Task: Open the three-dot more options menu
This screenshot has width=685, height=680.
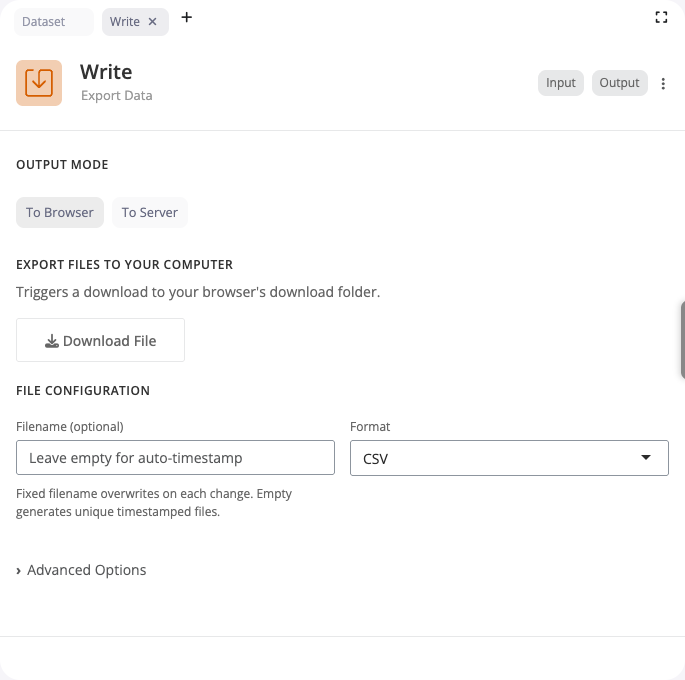Action: pyautogui.click(x=664, y=84)
